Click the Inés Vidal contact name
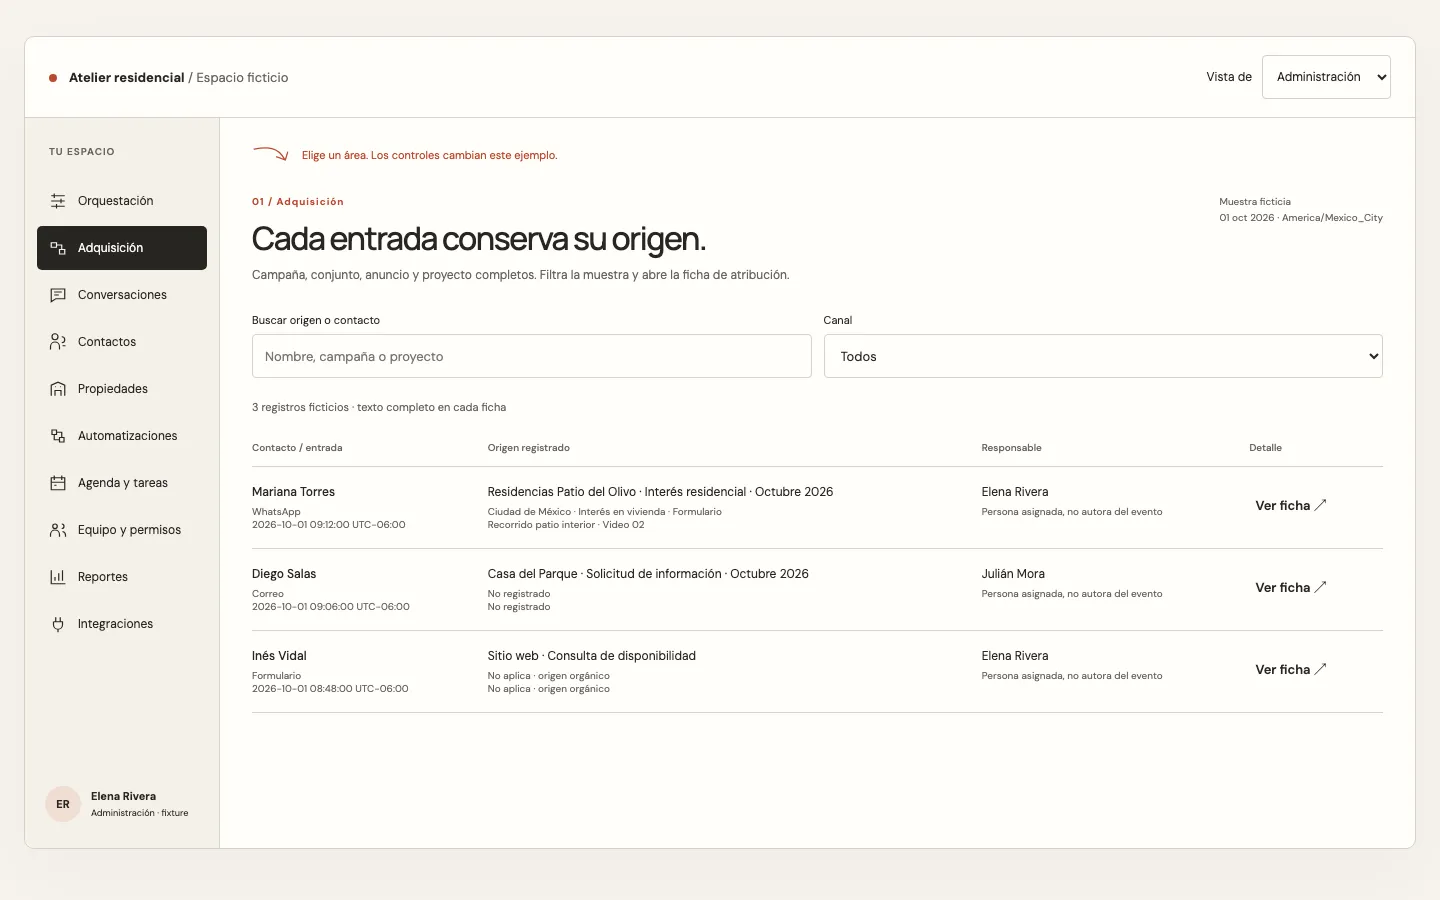The height and width of the screenshot is (900, 1440). coord(279,656)
